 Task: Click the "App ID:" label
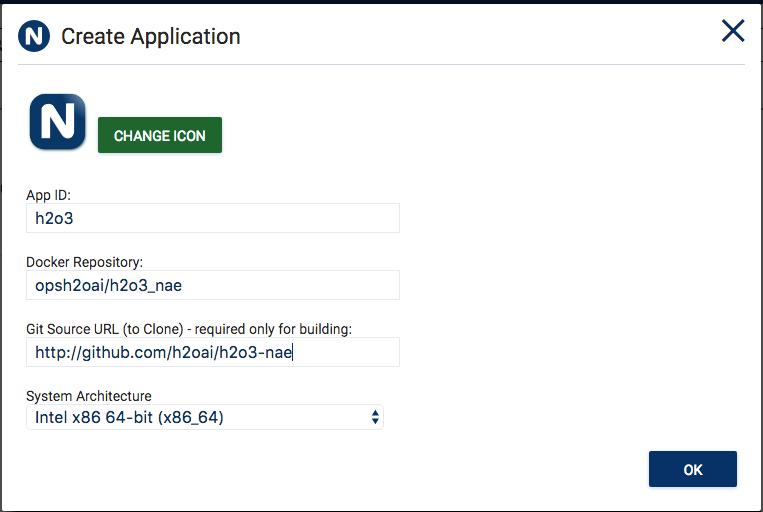[x=48, y=195]
